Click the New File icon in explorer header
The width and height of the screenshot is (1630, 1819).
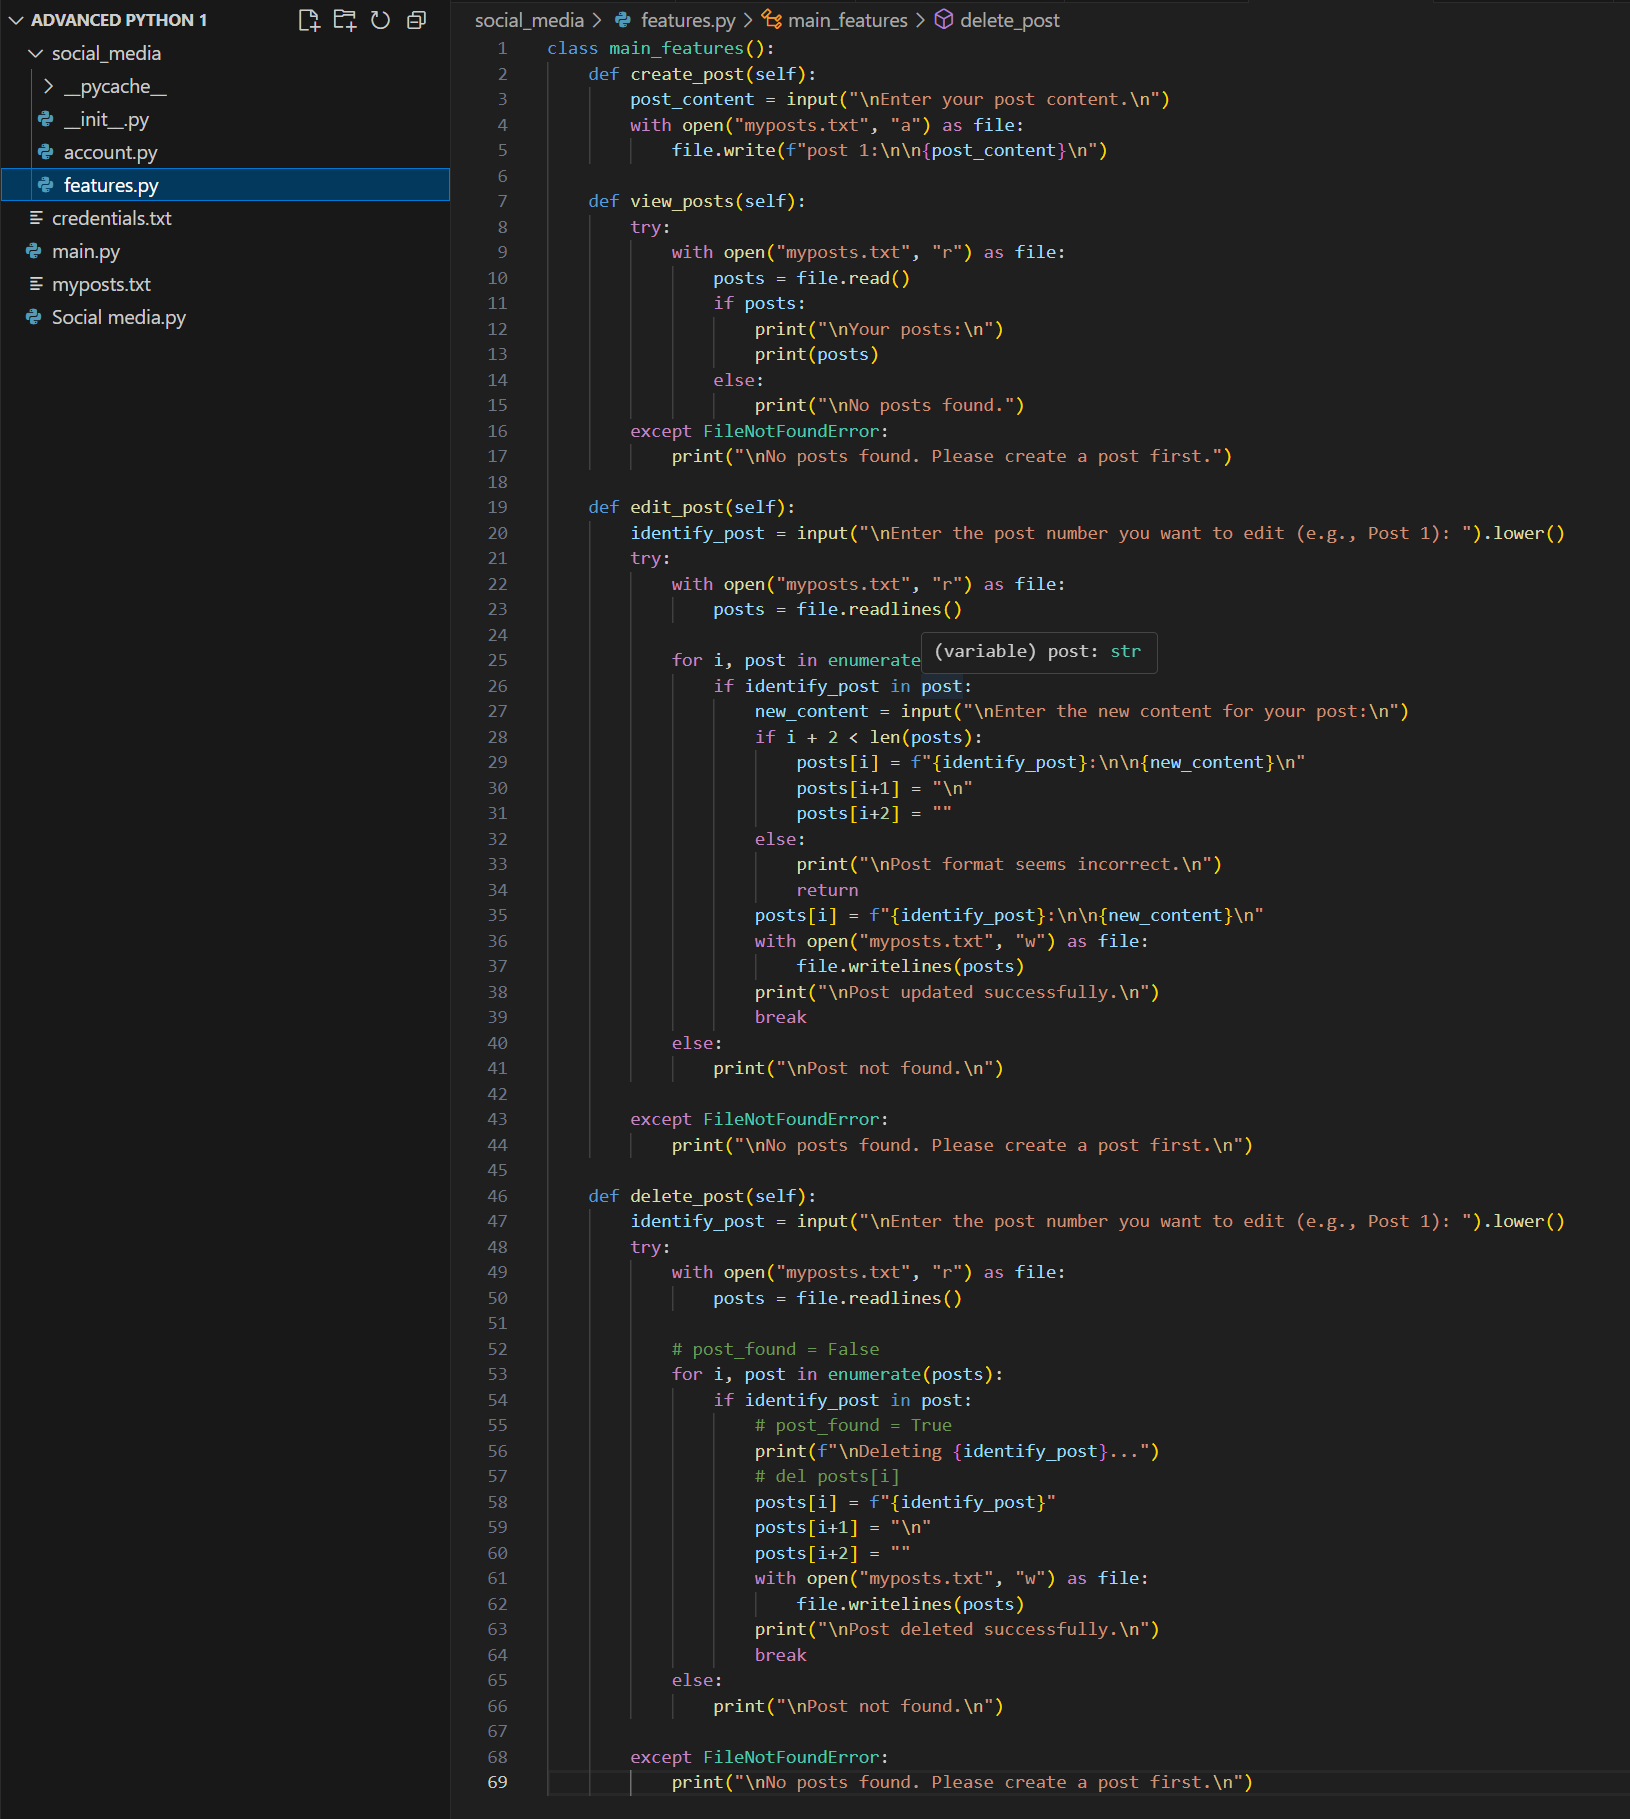click(309, 20)
